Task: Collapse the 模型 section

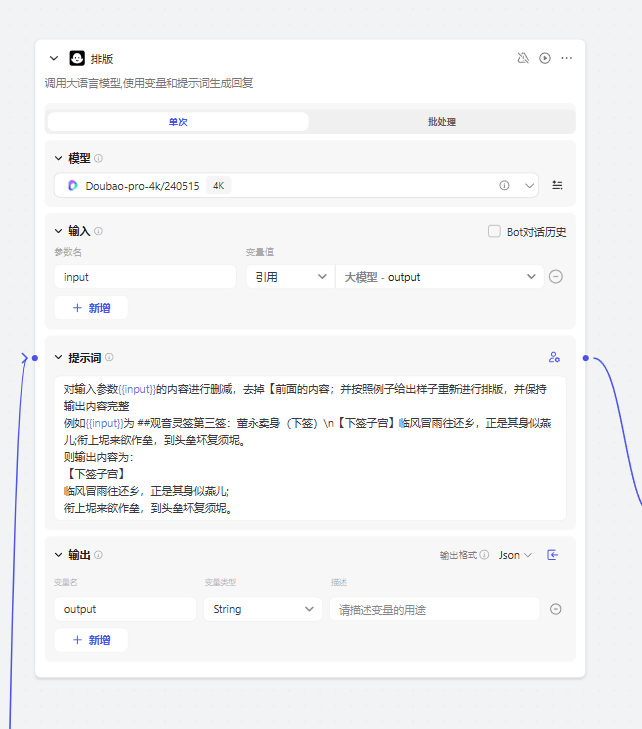Action: [x=59, y=158]
